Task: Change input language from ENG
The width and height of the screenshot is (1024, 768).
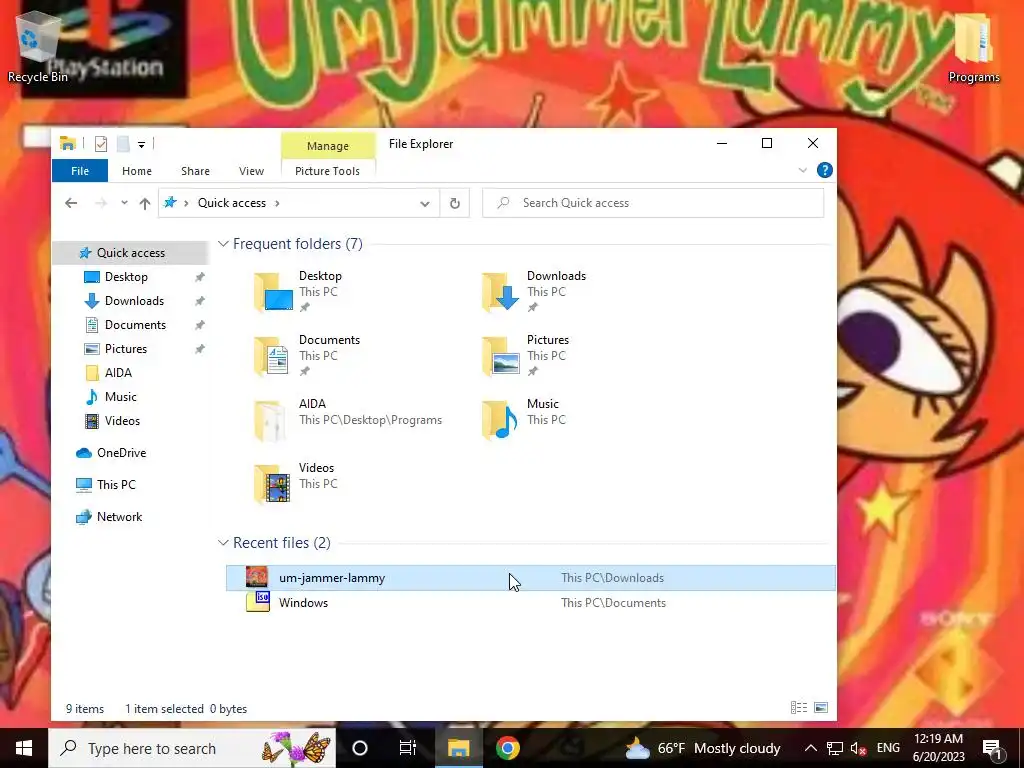Action: coord(888,748)
